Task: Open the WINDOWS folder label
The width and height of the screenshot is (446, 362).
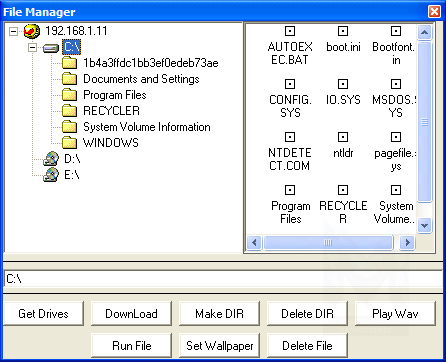Action: coord(111,143)
